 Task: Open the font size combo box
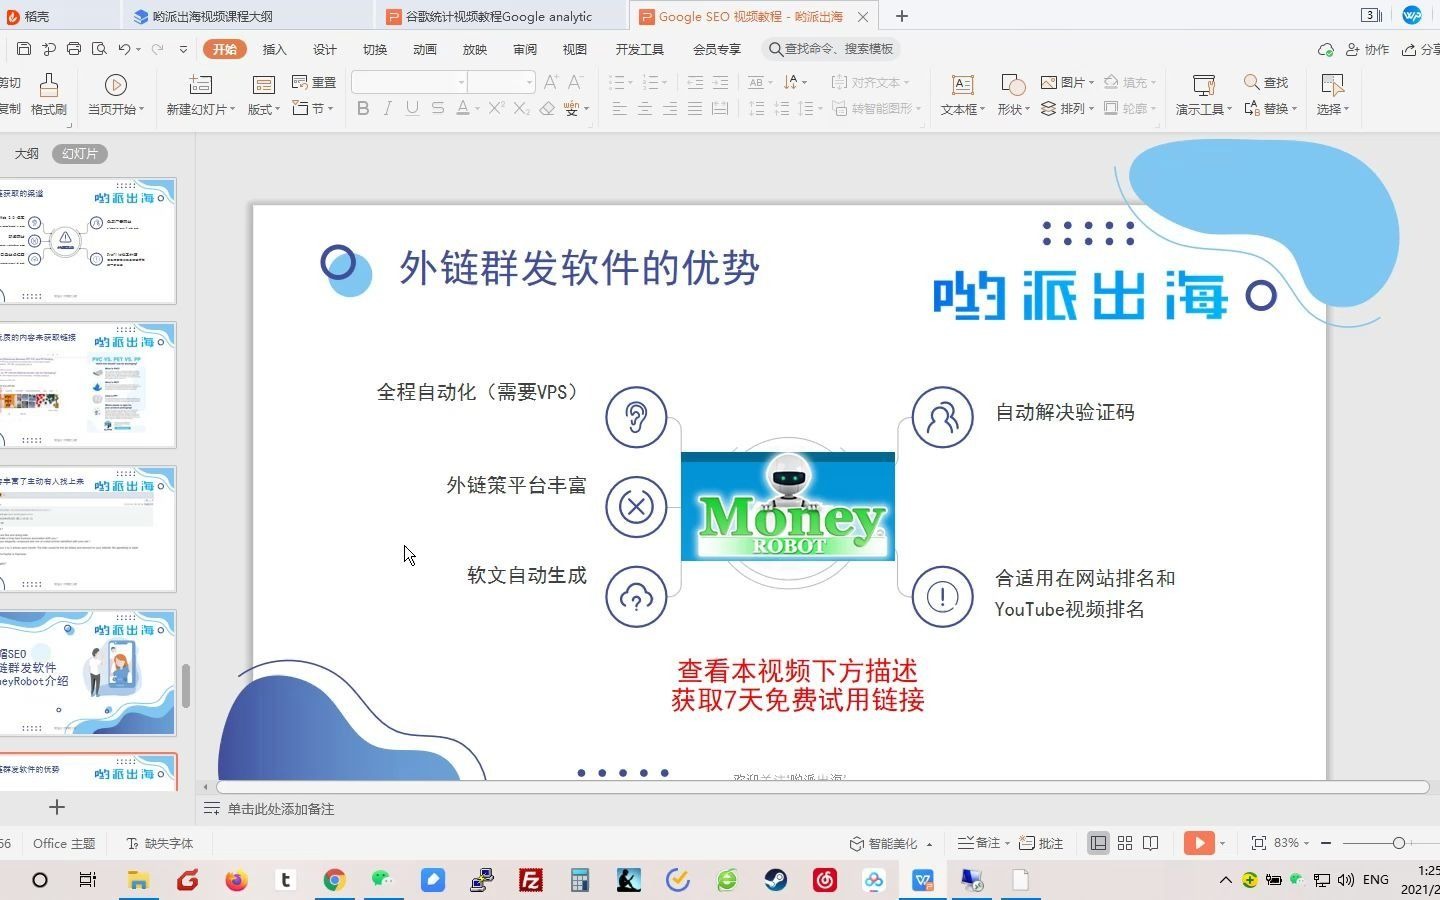pos(501,82)
